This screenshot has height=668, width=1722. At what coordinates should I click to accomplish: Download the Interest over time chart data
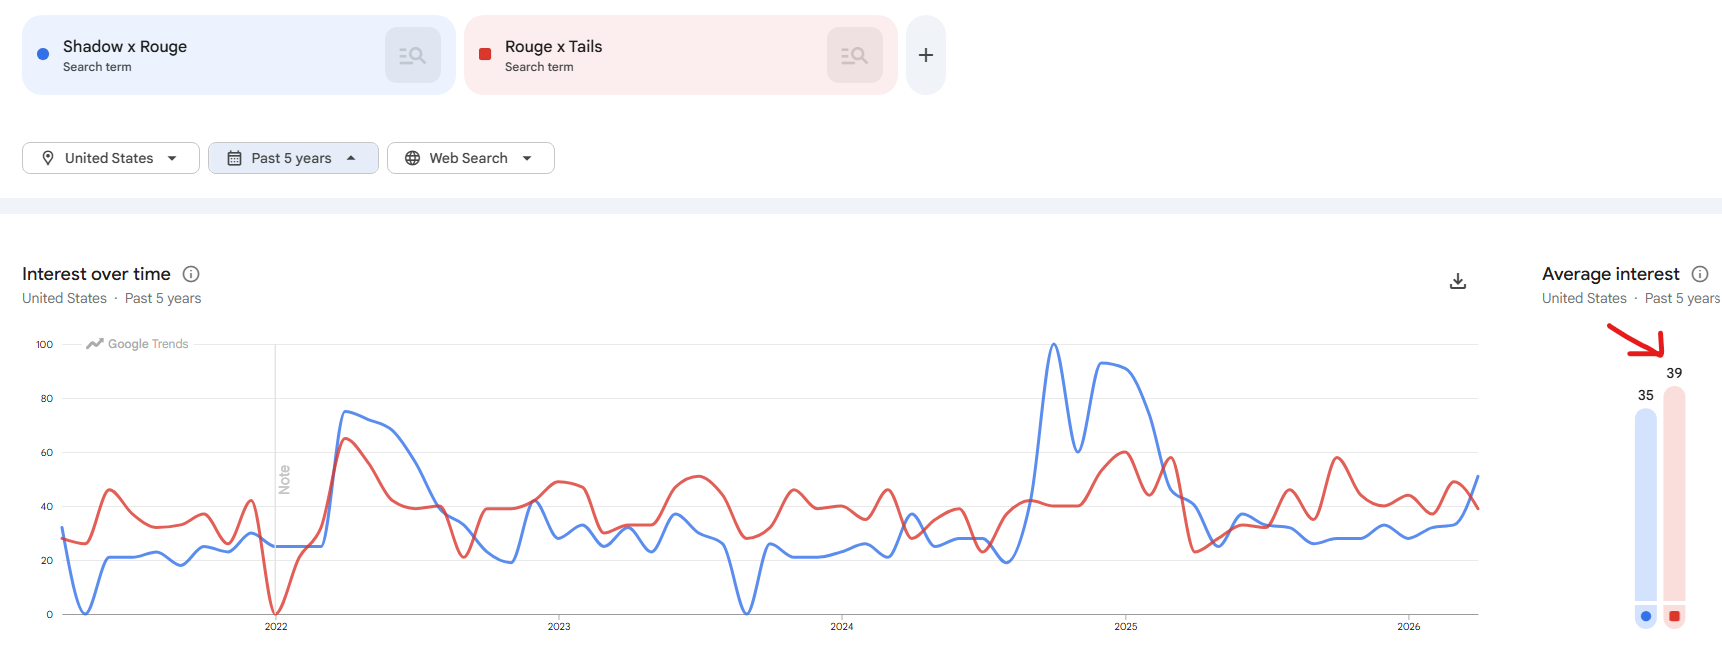[1458, 281]
